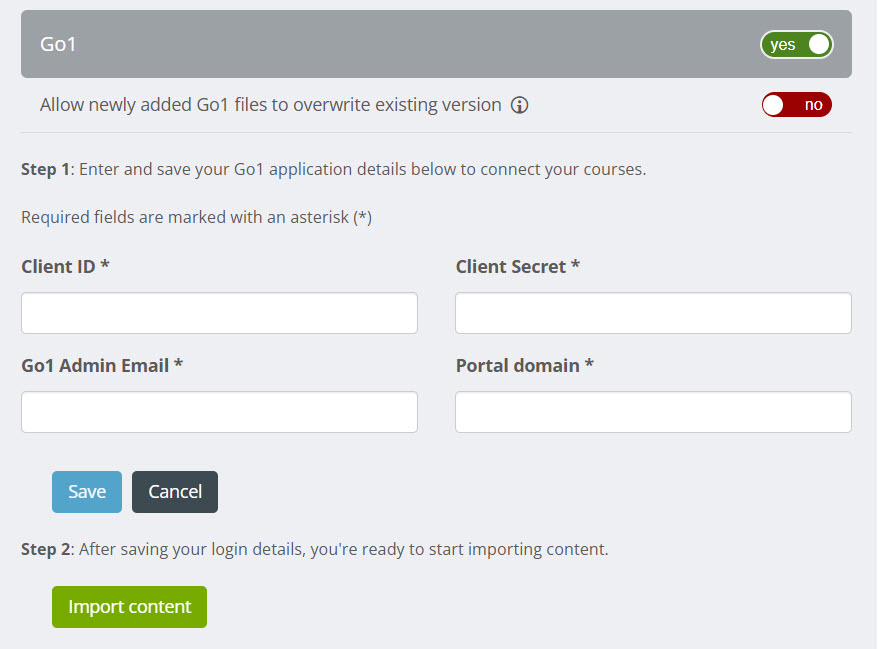881x649 pixels.
Task: Start importing with Import content button
Action: pos(129,607)
